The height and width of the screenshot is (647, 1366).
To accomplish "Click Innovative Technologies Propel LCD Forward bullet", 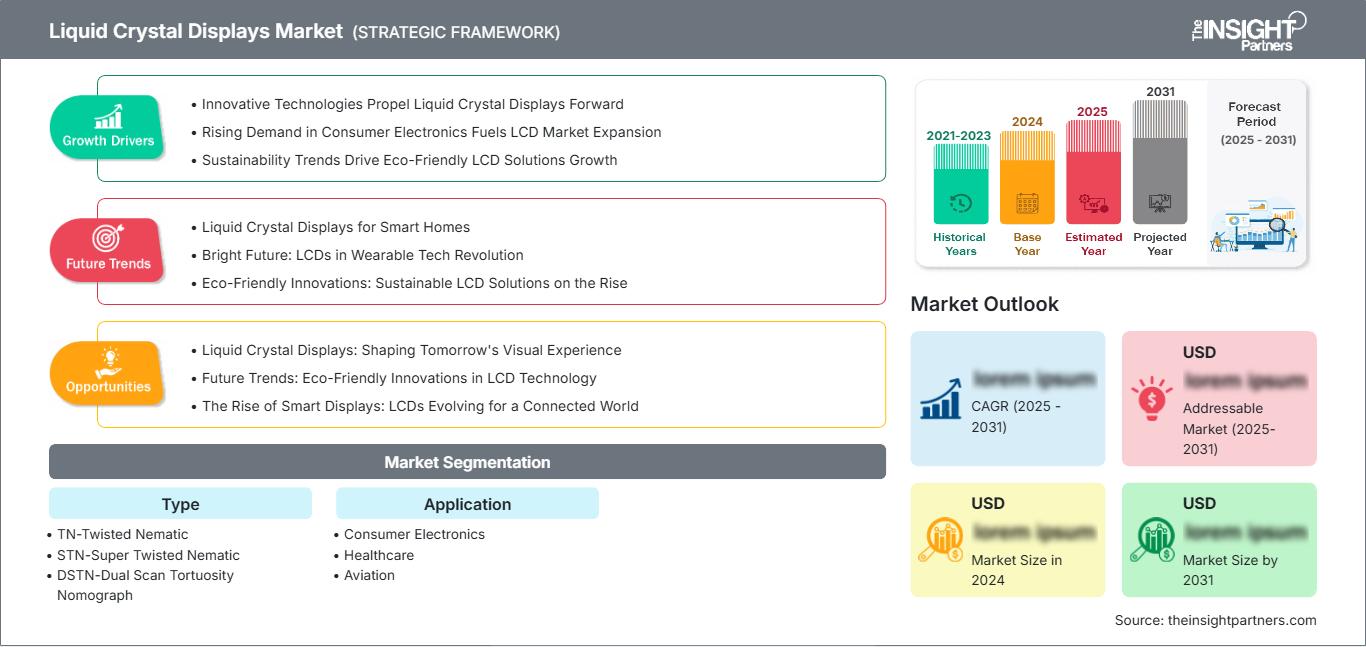I will coord(412,104).
